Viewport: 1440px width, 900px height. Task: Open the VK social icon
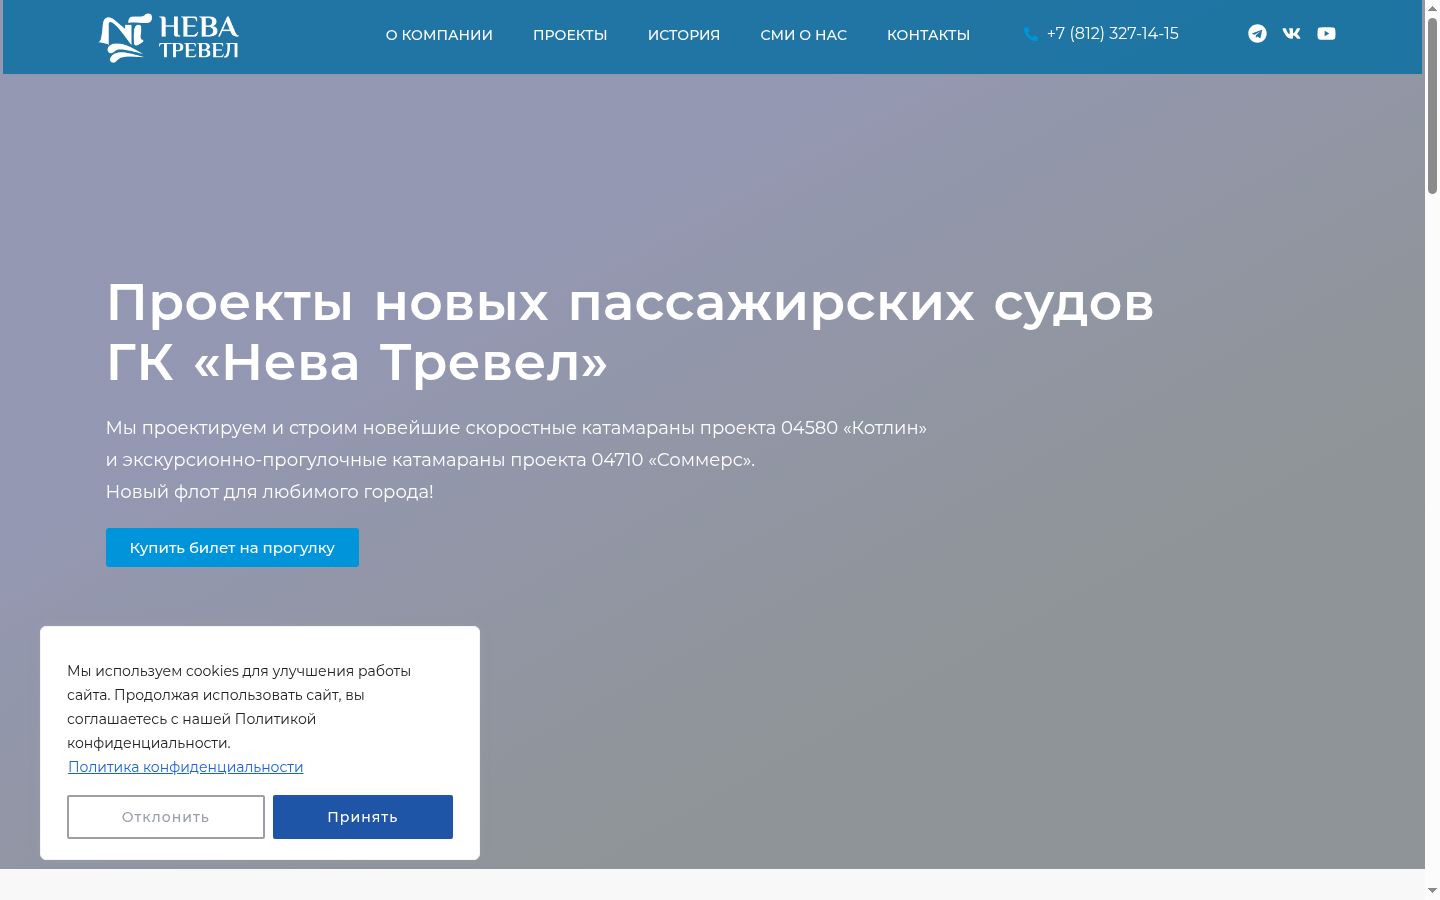click(x=1291, y=34)
